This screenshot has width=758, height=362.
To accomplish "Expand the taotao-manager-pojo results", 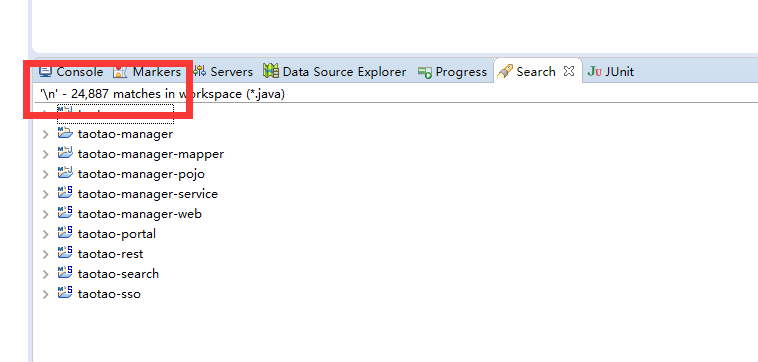I will tap(45, 174).
